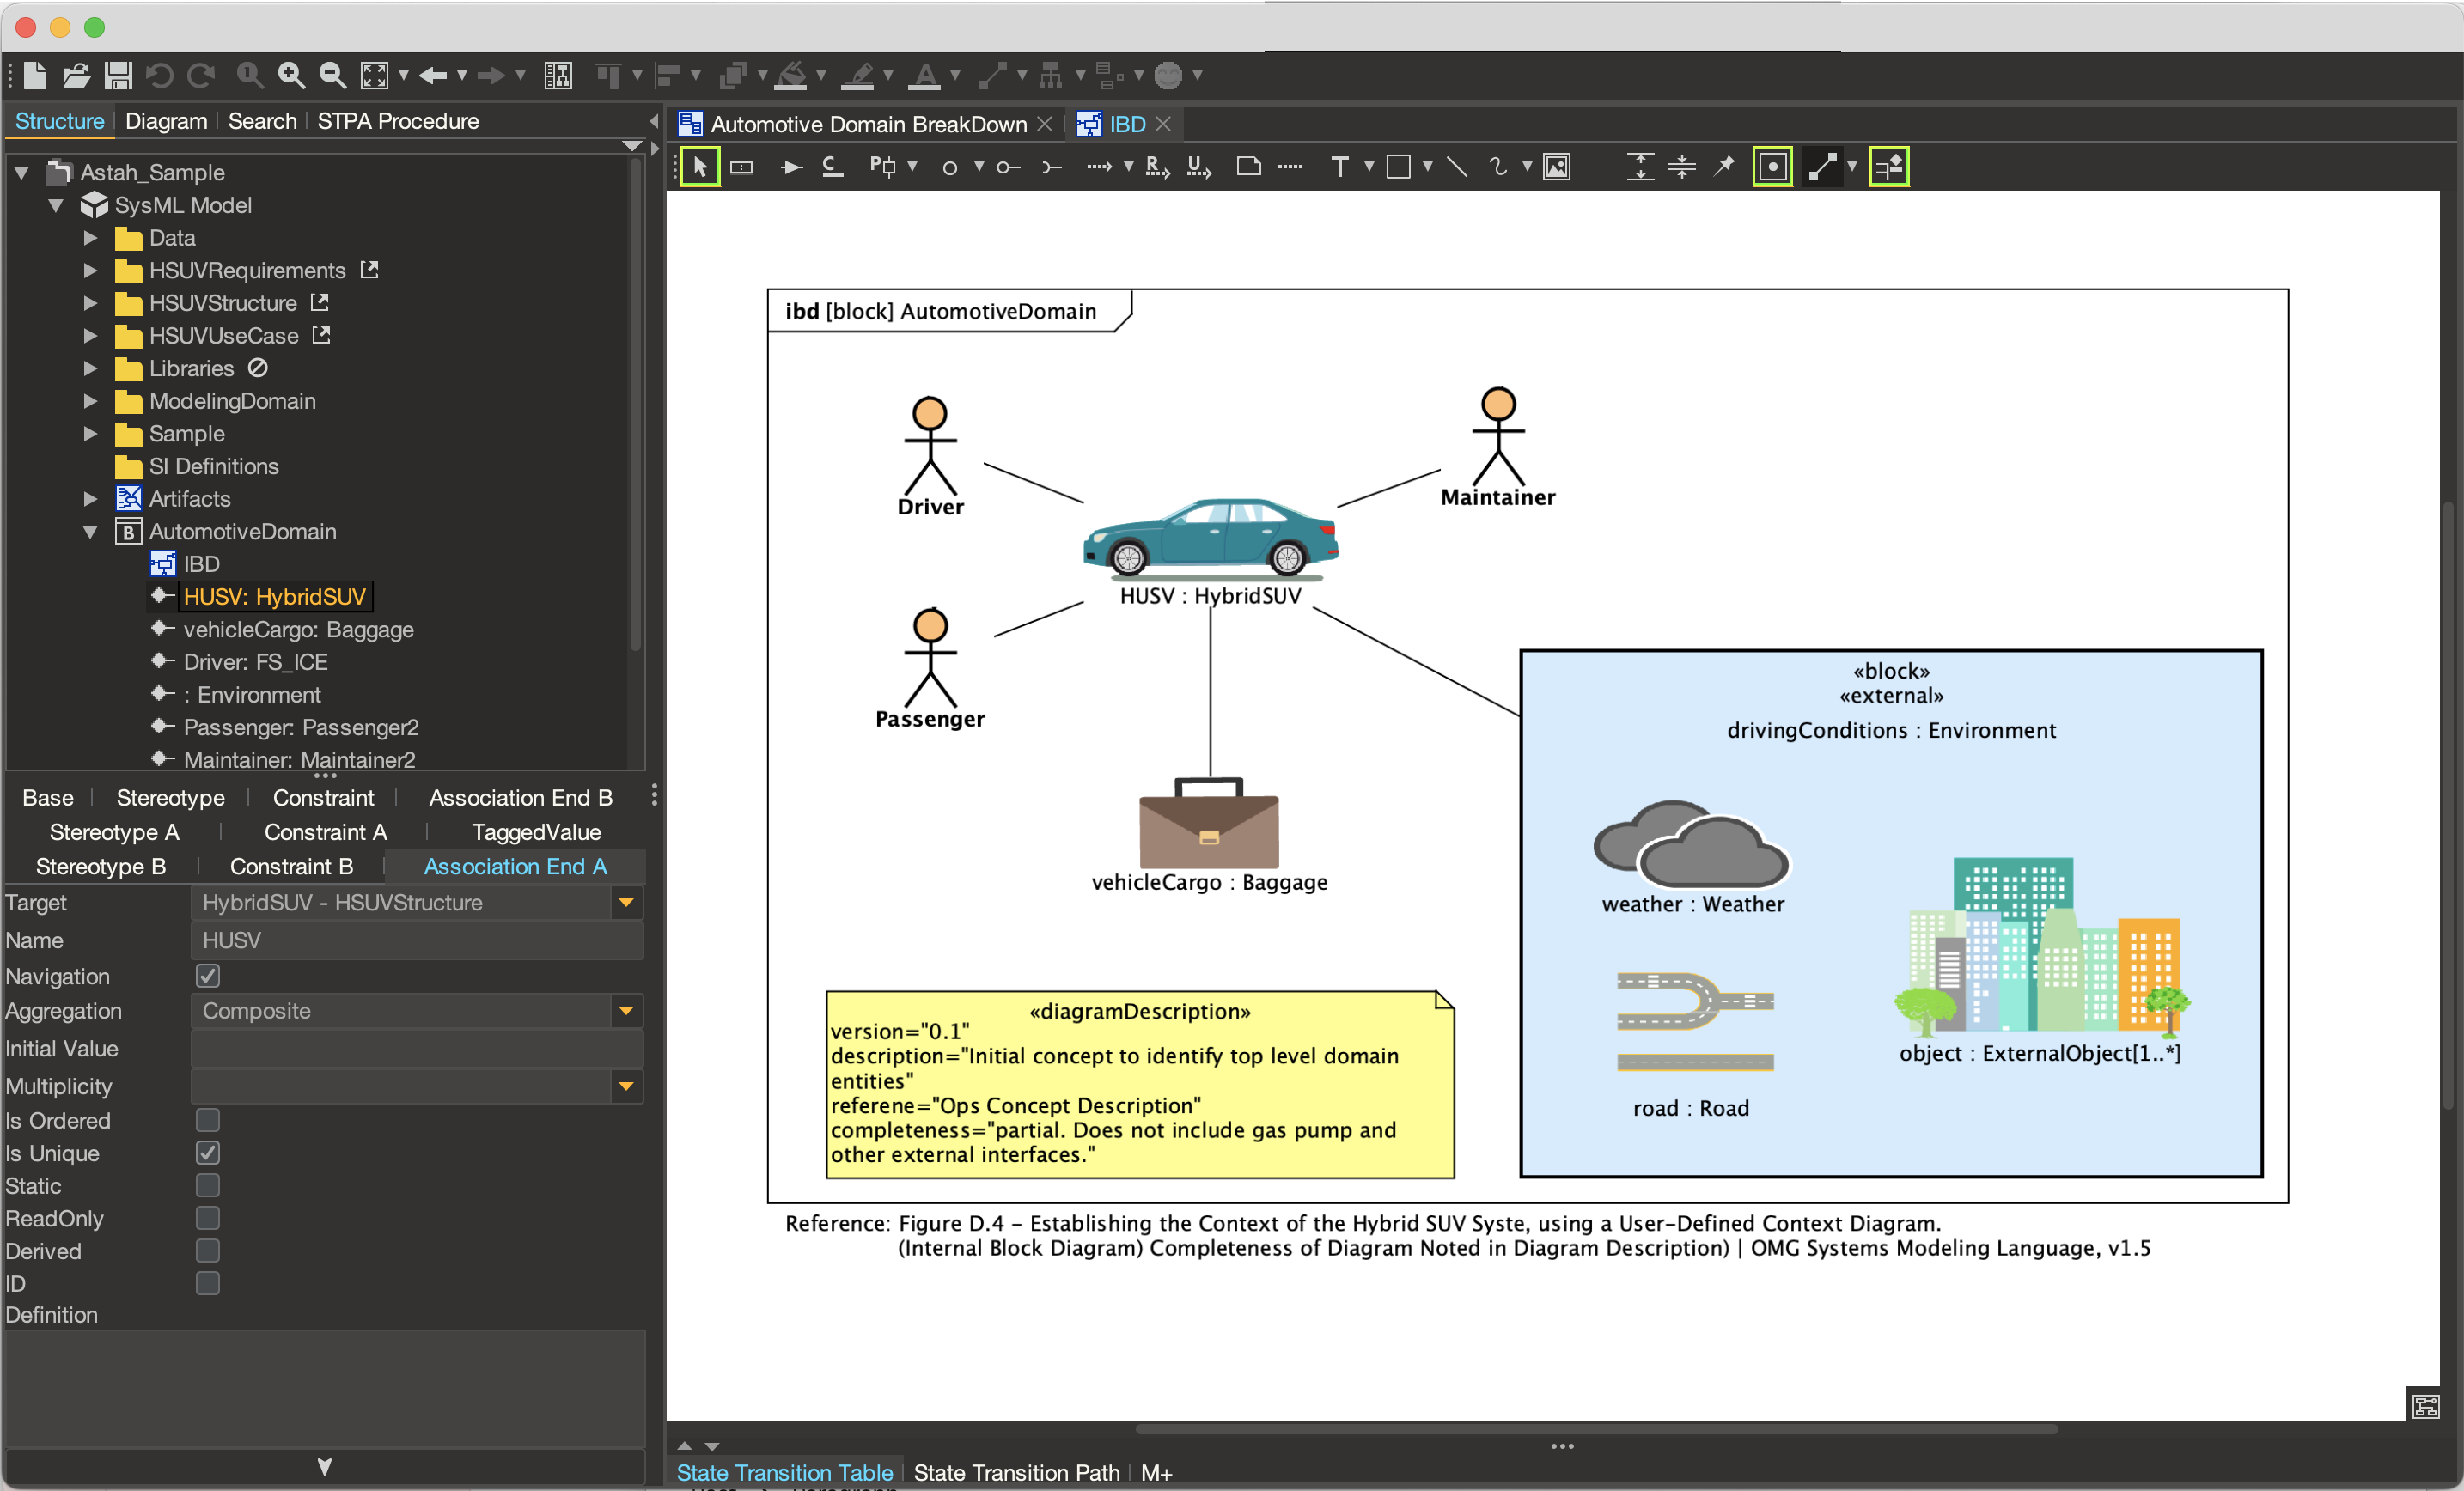Open the Automotive Domain BreakDown tab
Screen dimensions: 2464x1491
[867, 124]
